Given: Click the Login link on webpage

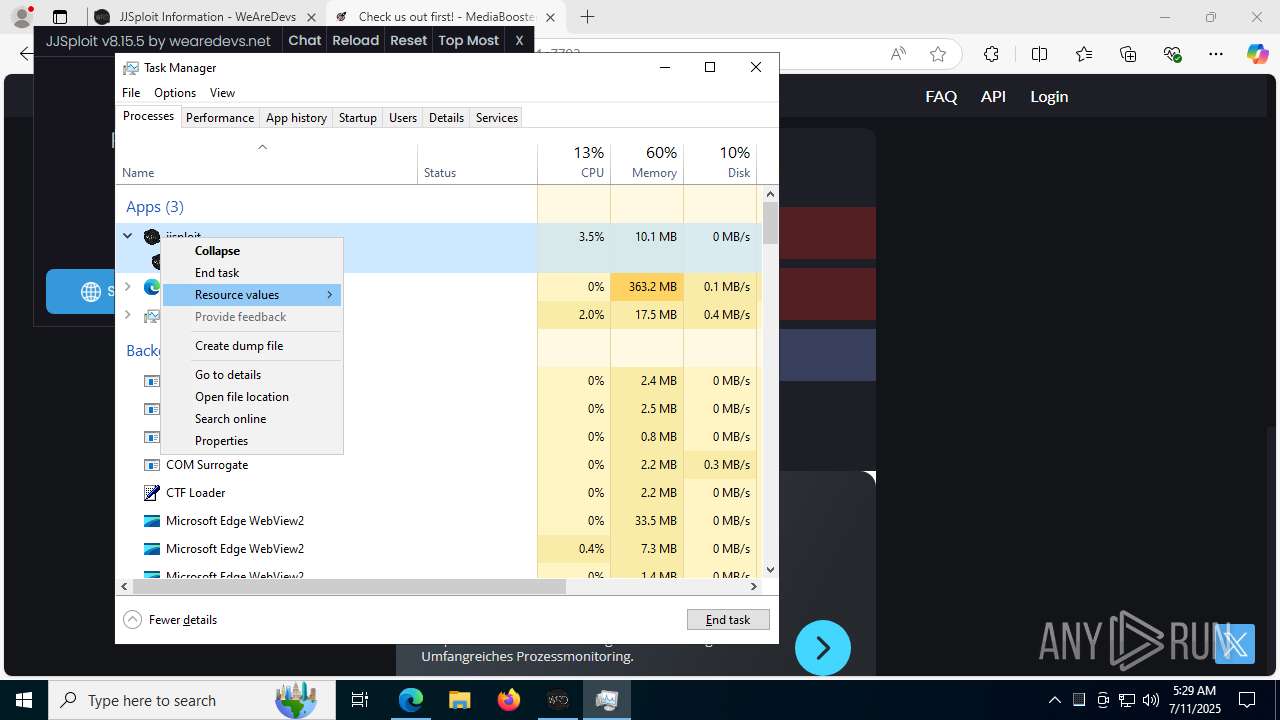Looking at the screenshot, I should (1049, 97).
